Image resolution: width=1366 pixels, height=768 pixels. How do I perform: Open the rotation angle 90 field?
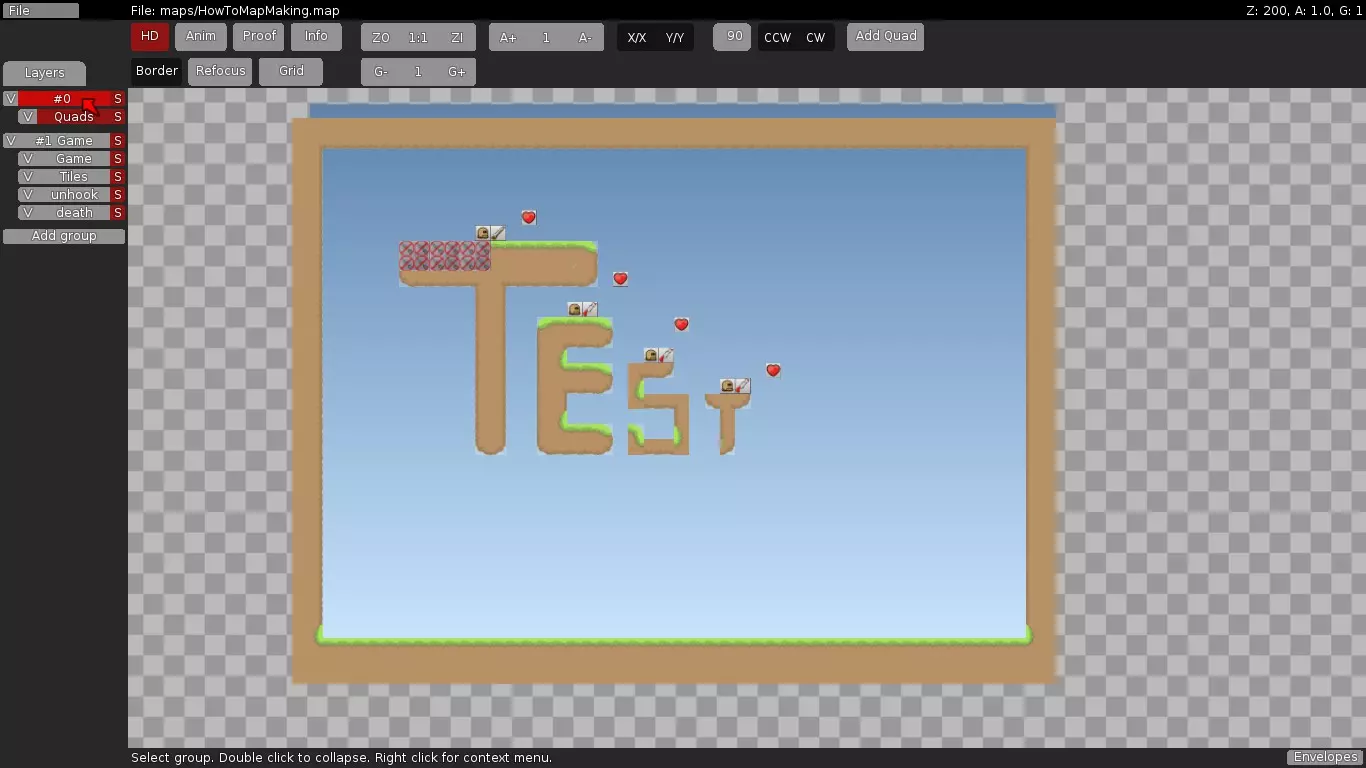[x=734, y=37]
